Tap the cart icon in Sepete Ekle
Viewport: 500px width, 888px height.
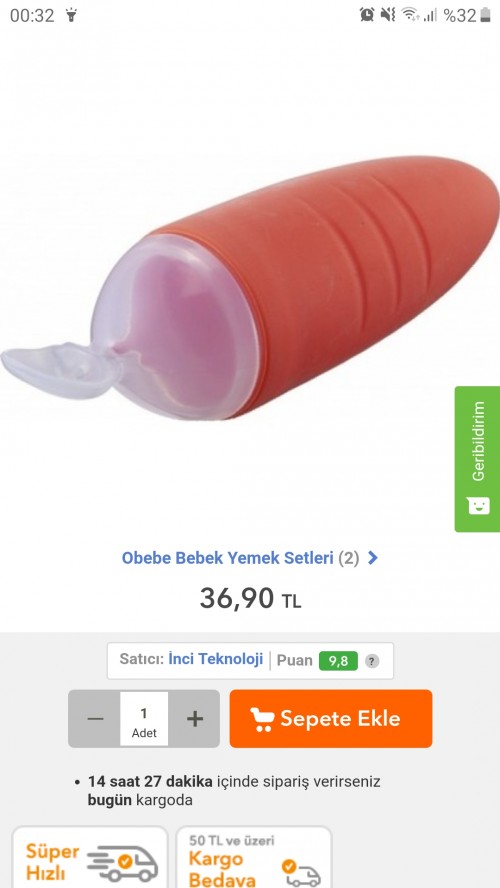tap(262, 719)
